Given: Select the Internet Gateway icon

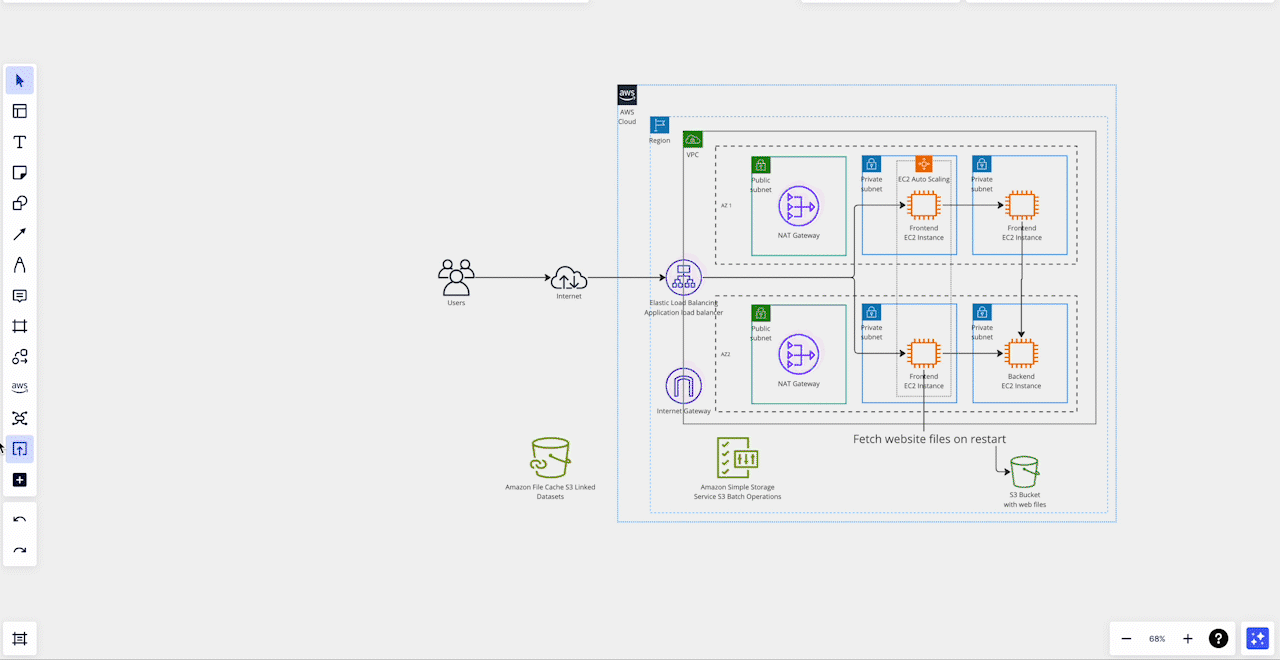Looking at the screenshot, I should point(684,386).
